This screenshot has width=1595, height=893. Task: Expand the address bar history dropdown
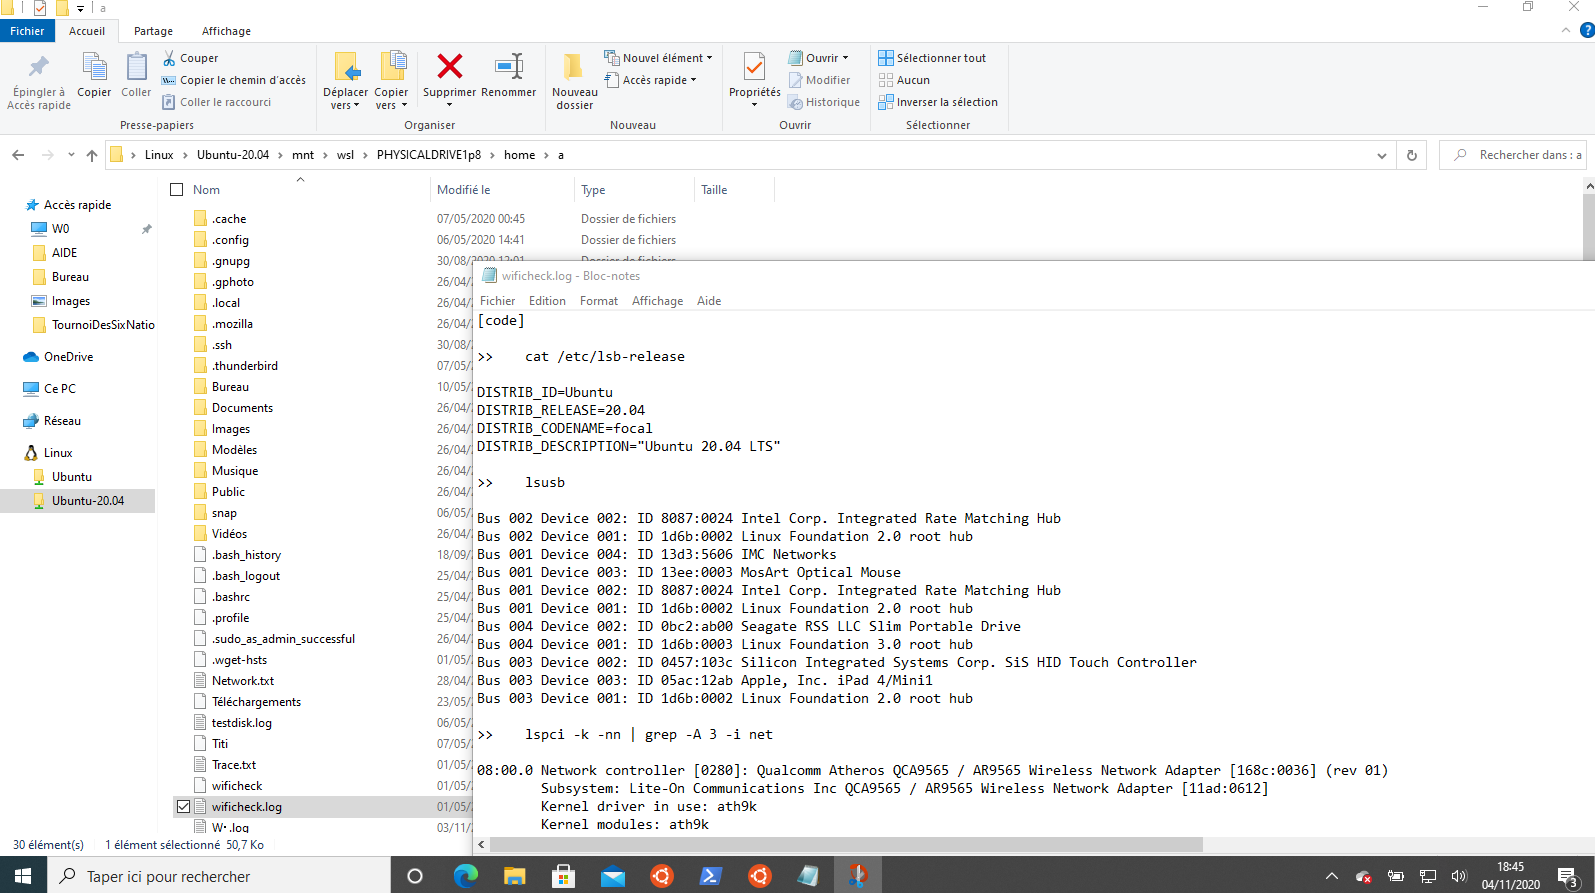1381,155
